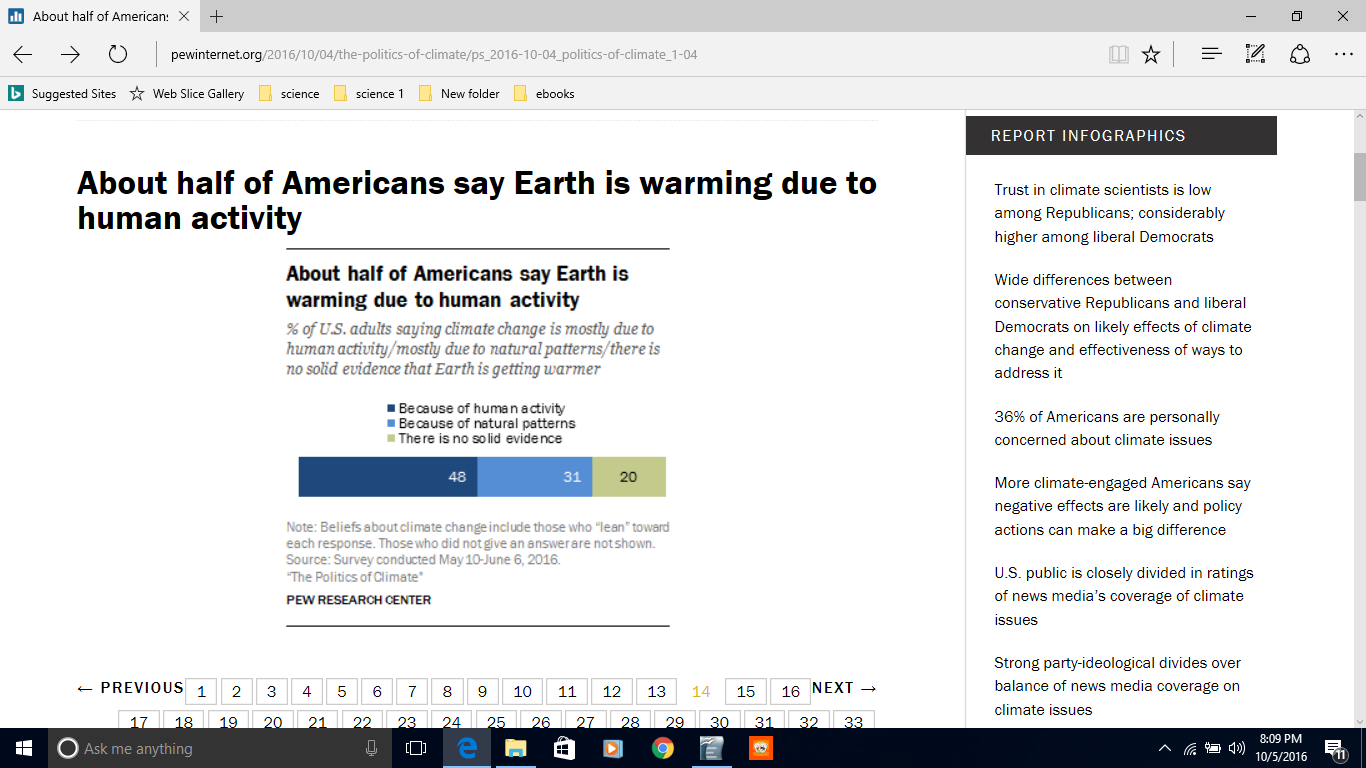The image size is (1366, 768).
Task: Open new tab with plus button
Action: tap(216, 16)
